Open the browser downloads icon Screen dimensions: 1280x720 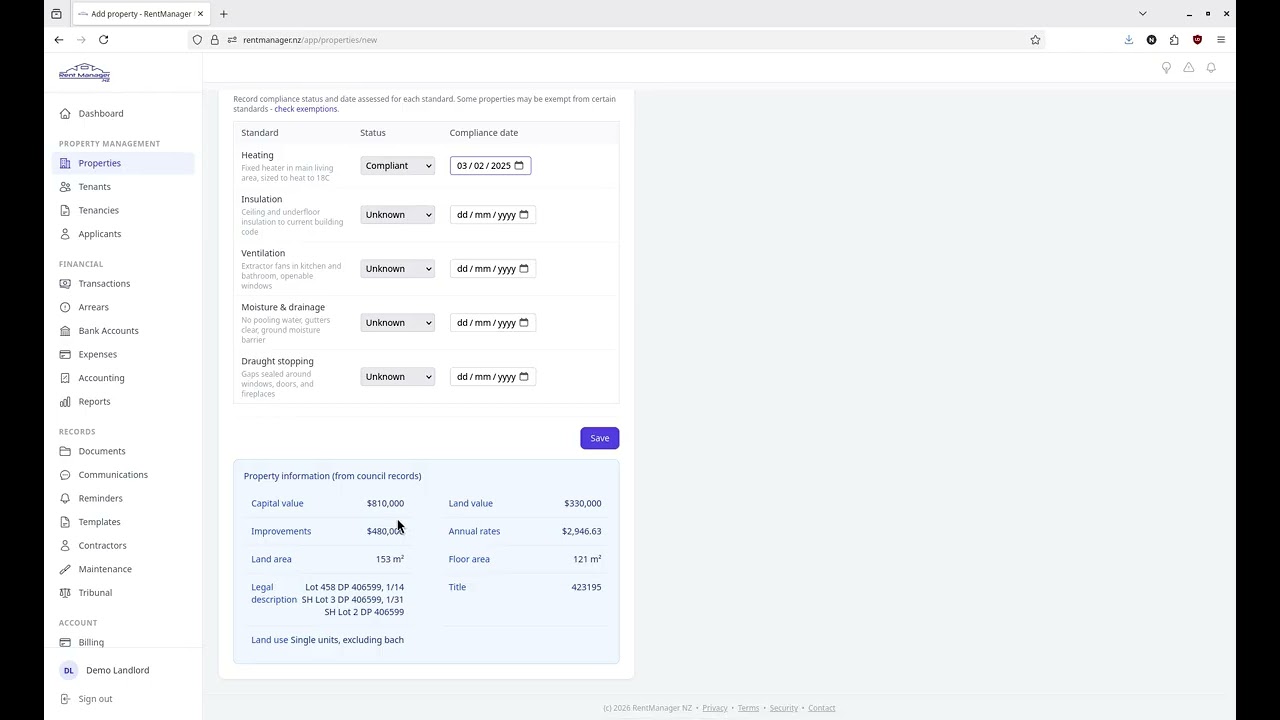tap(1129, 40)
